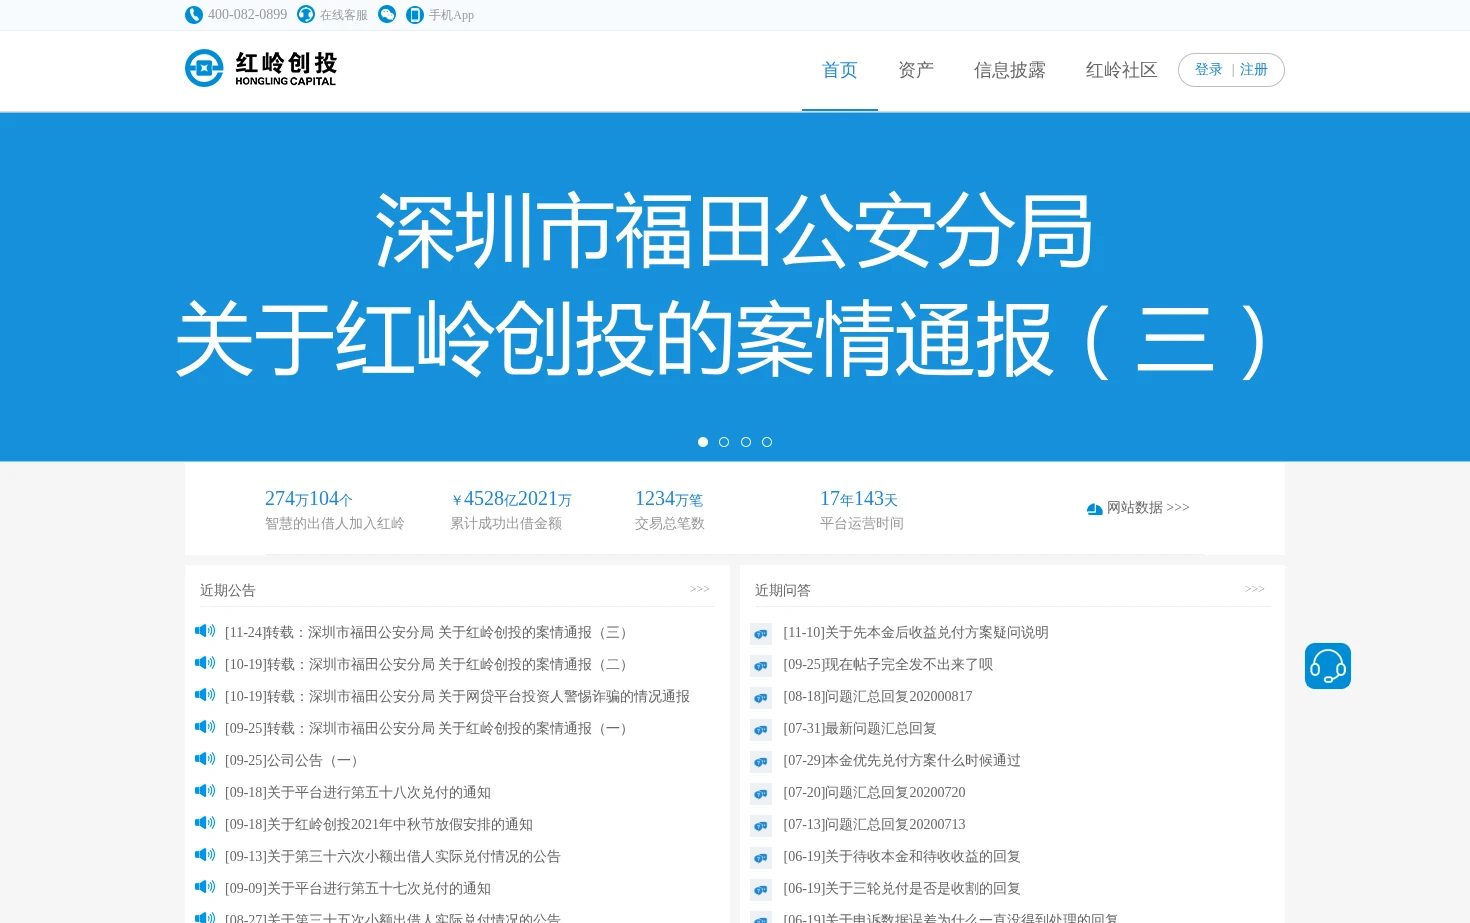The image size is (1470, 923).
Task: Open online customer service headset icon
Action: click(x=306, y=14)
